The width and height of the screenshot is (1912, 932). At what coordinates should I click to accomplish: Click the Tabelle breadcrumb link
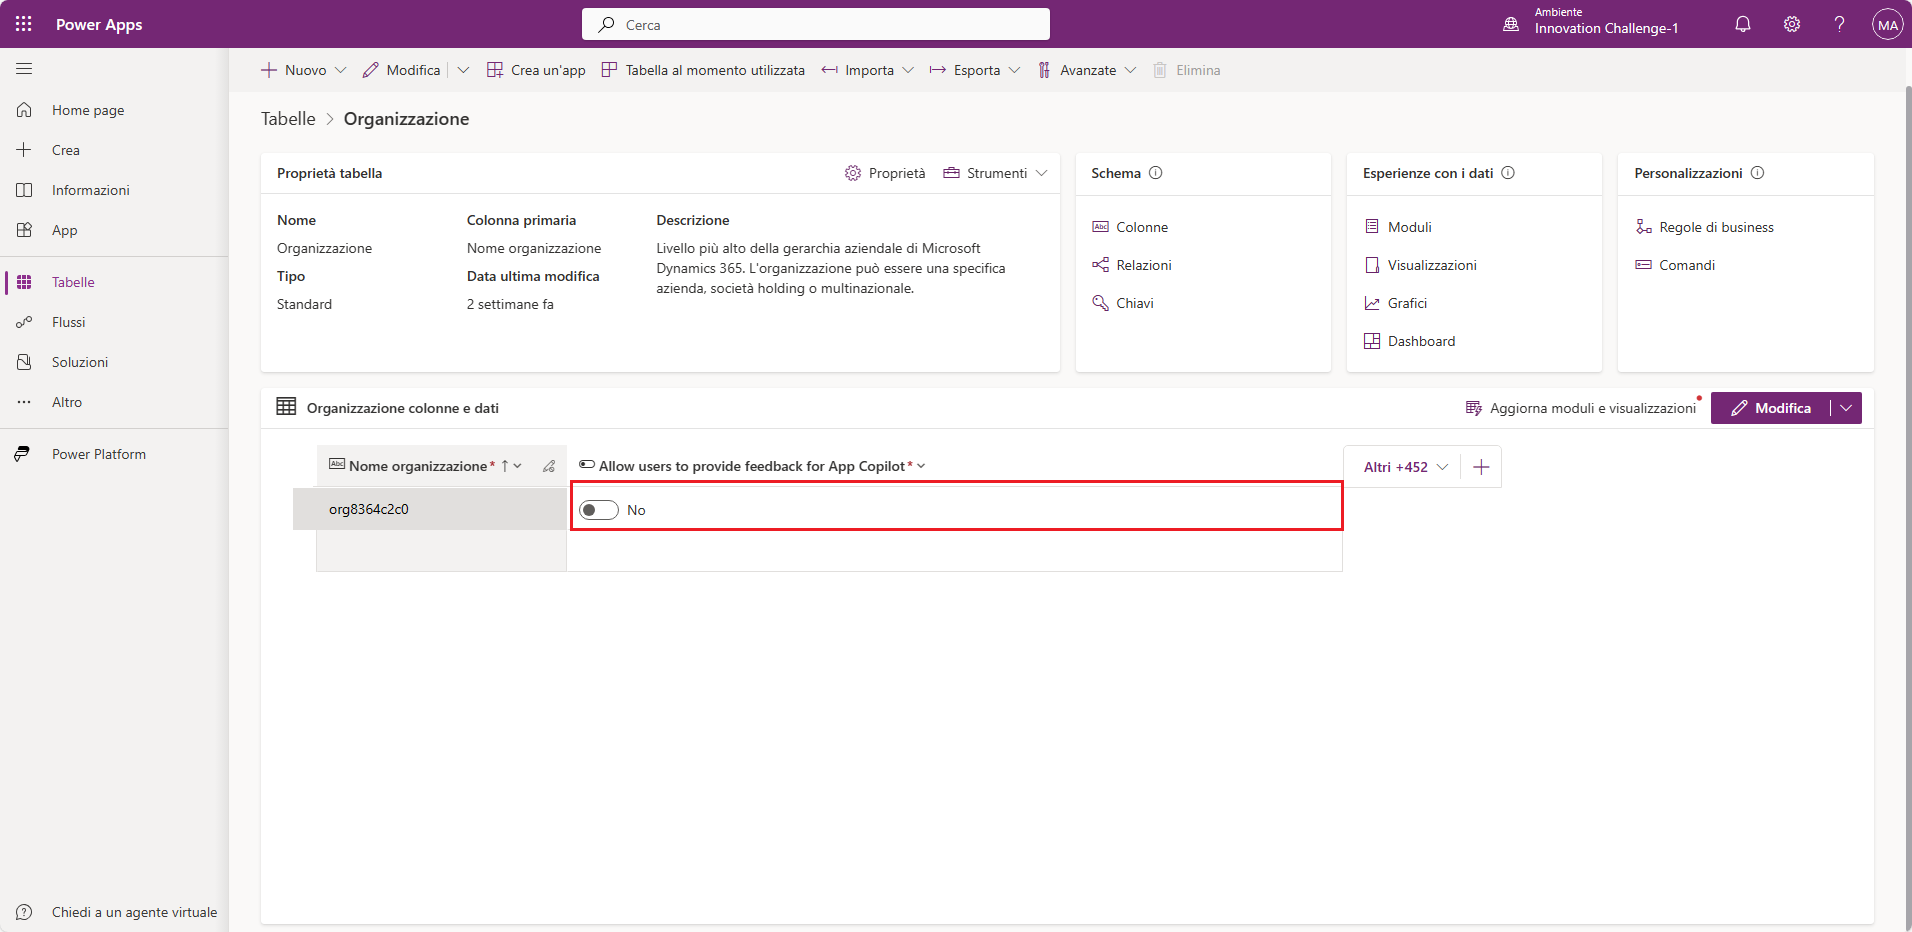(288, 119)
